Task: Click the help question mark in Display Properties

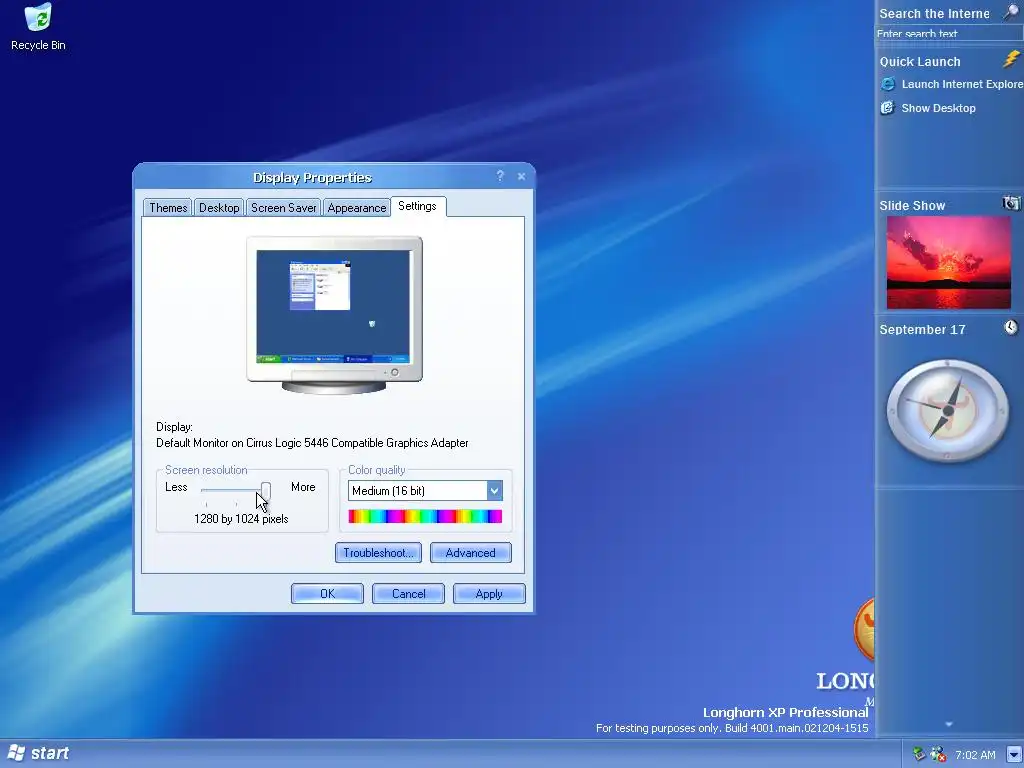Action: pyautogui.click(x=500, y=176)
